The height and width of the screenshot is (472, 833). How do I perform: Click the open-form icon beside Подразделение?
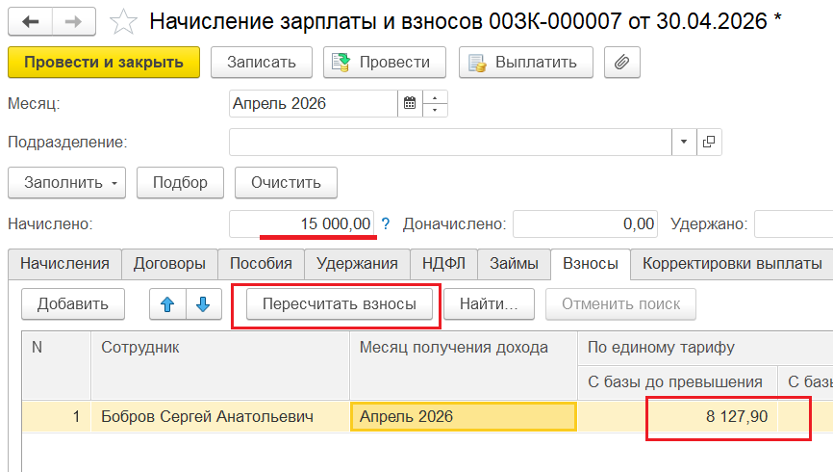[709, 143]
